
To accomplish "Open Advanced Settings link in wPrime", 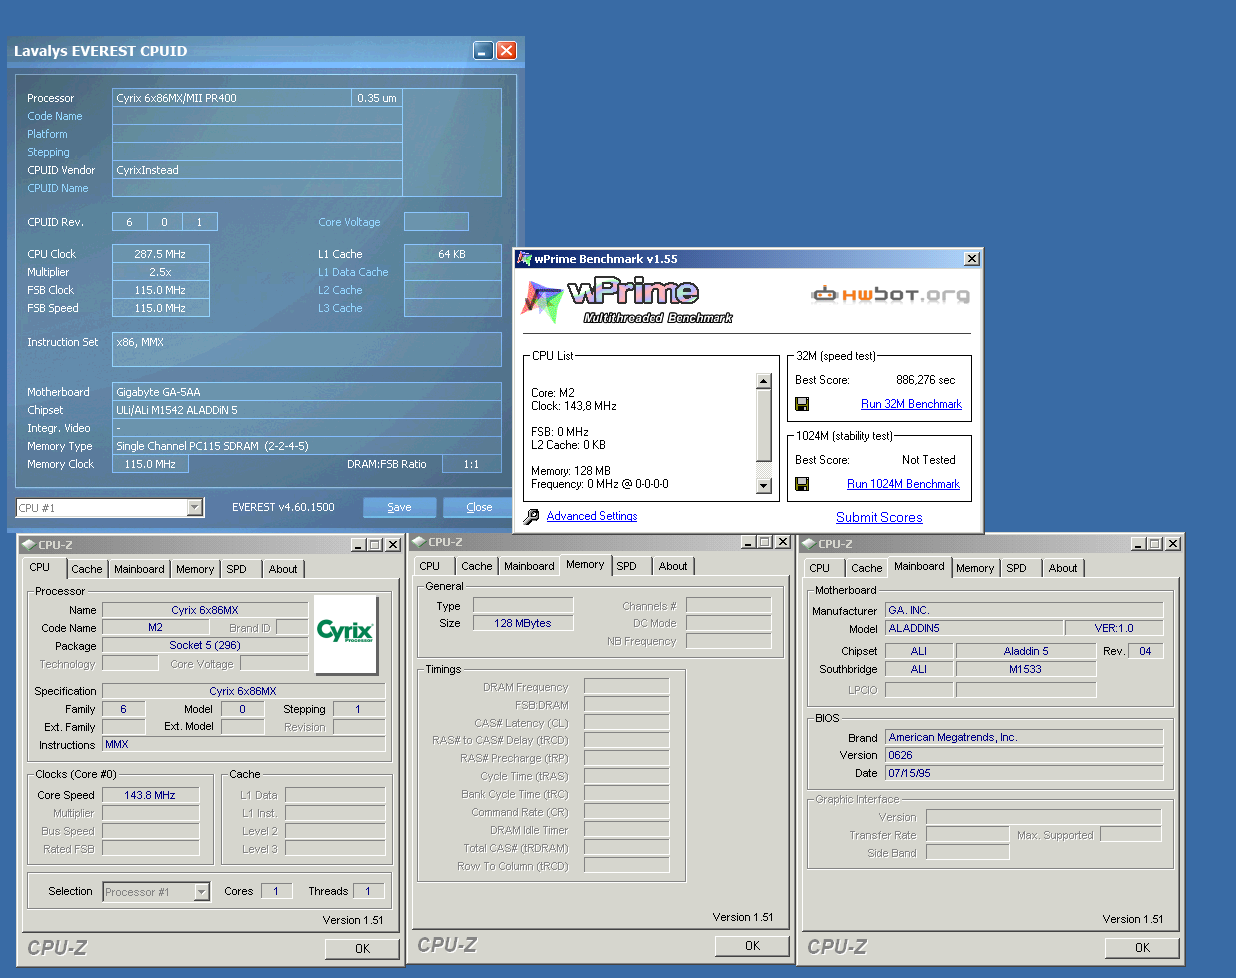I will 592,516.
